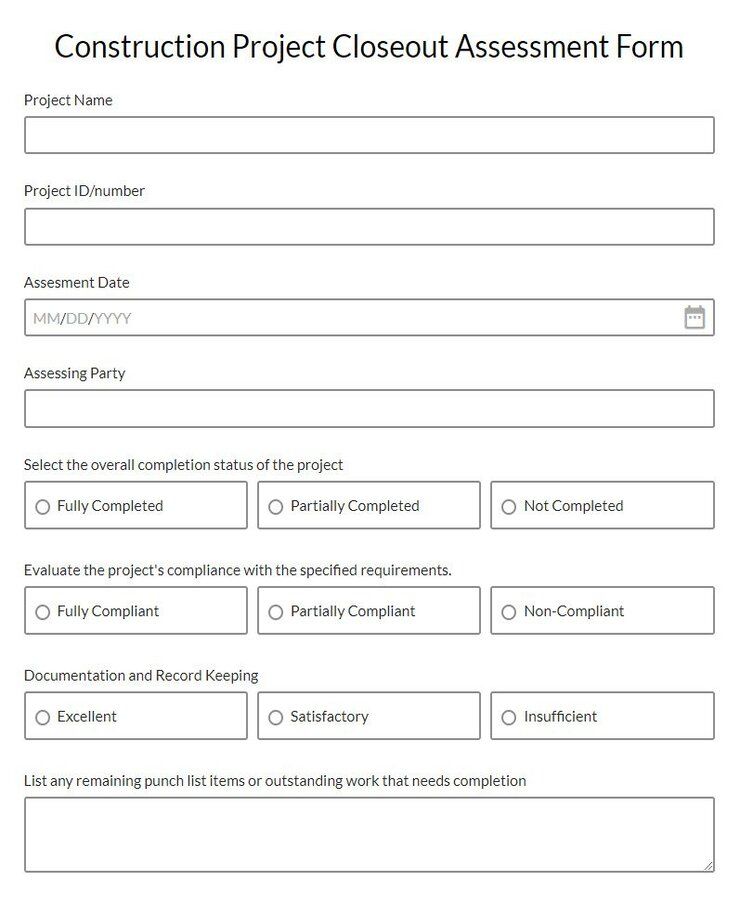Select Insufficient for Documentation and Record Keeping

[508, 716]
